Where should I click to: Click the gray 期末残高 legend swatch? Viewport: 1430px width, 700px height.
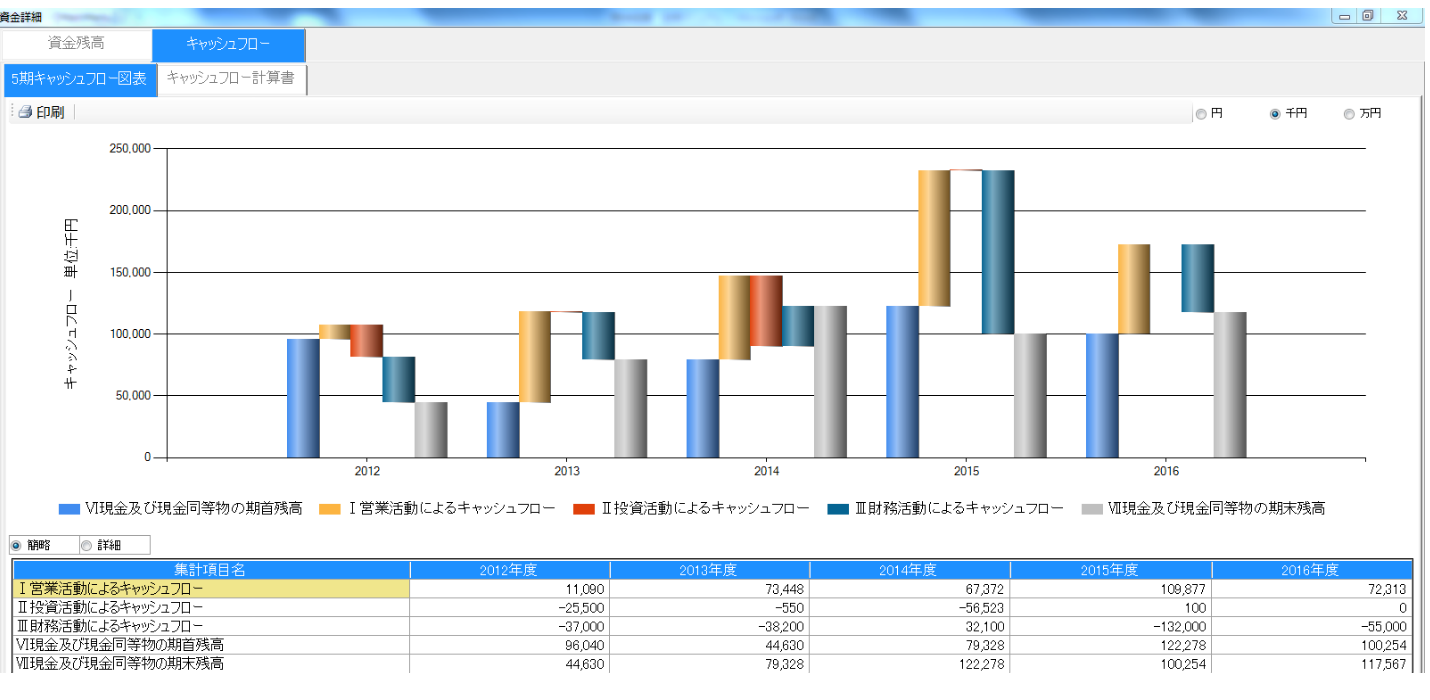(1092, 509)
